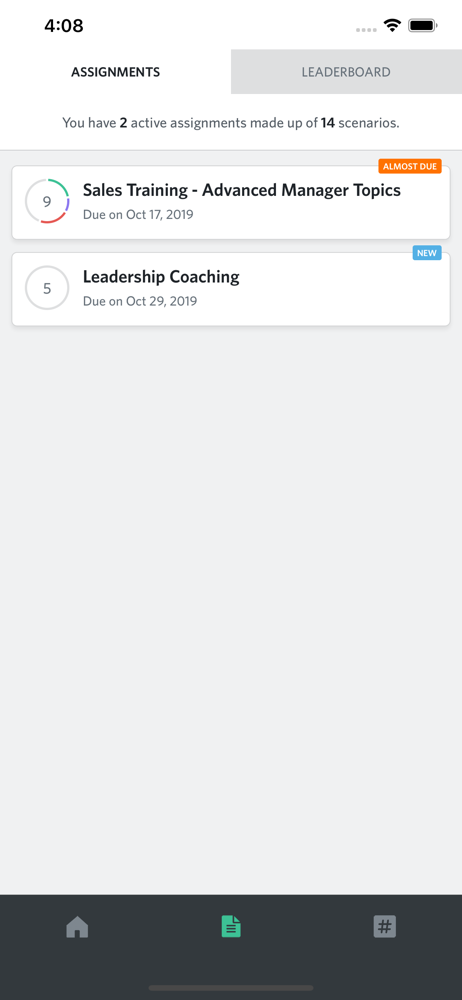The height and width of the screenshot is (1000, 462).
Task: Open the Leadership Coaching assignment title
Action: coord(161,277)
